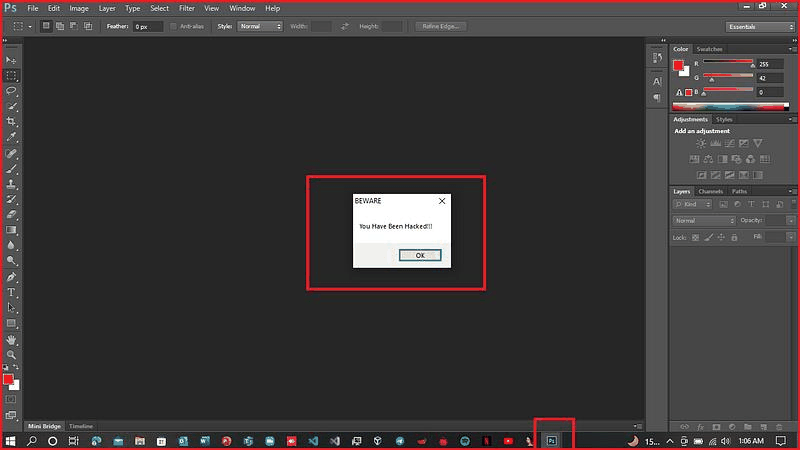Open the tool preset picker arrow
Viewport: 800px width, 450px height.
[x=30, y=27]
